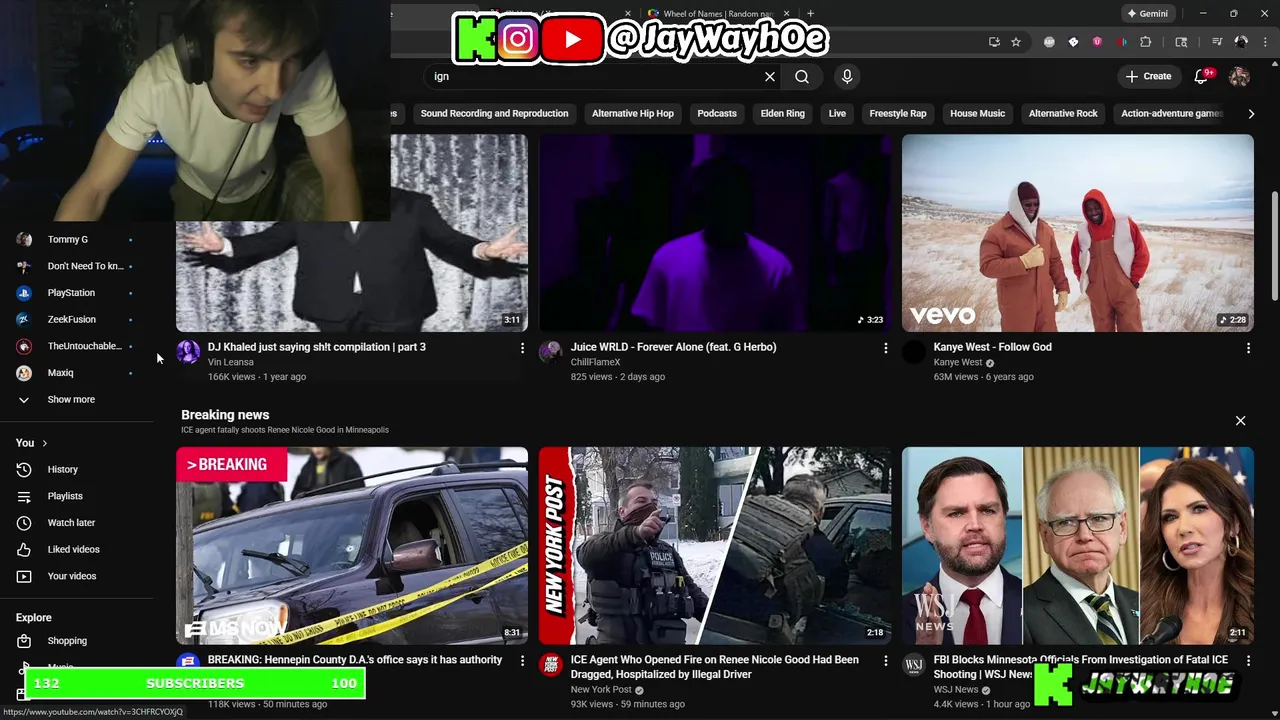Open DJ Khaled compilation video title

pos(317,347)
